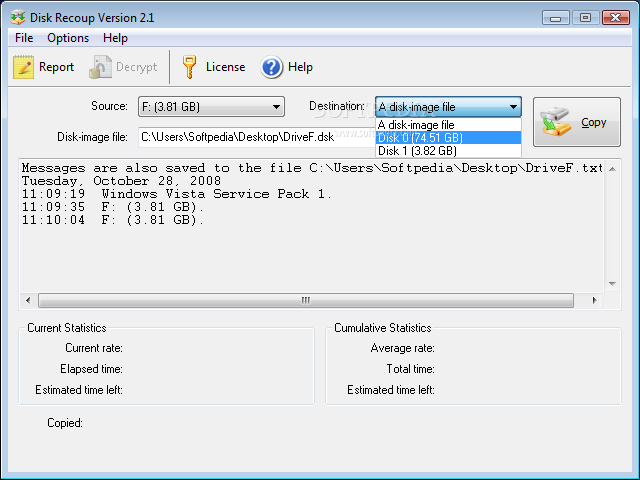
Task: Click the '11:10:04 F: (3.81 GB).' log line
Action: click(112, 220)
